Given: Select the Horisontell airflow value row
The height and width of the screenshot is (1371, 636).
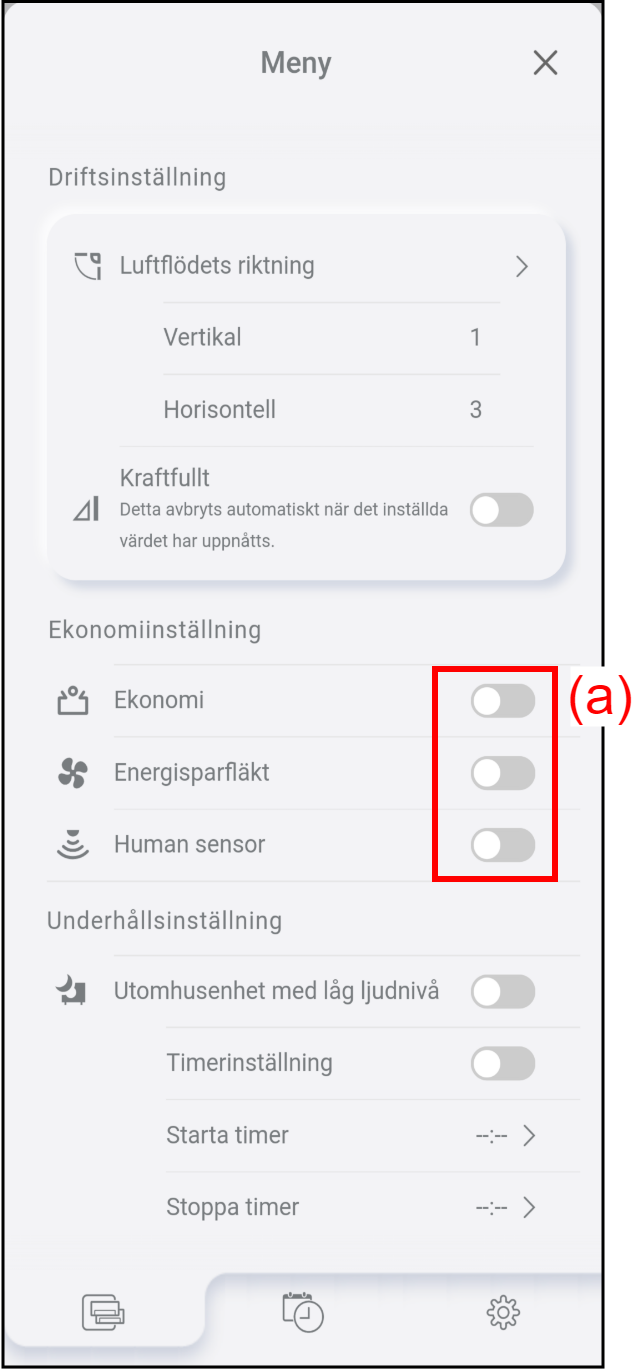Looking at the screenshot, I should (322, 410).
